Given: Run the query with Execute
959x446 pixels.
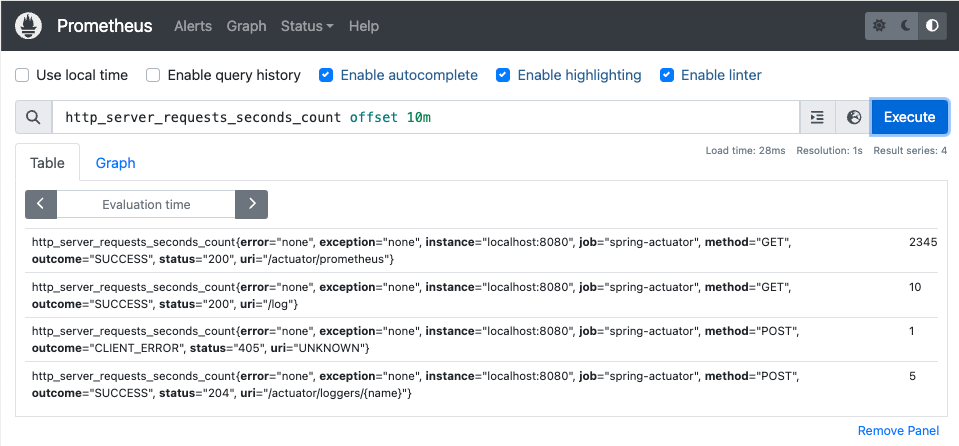Looking at the screenshot, I should (x=909, y=117).
